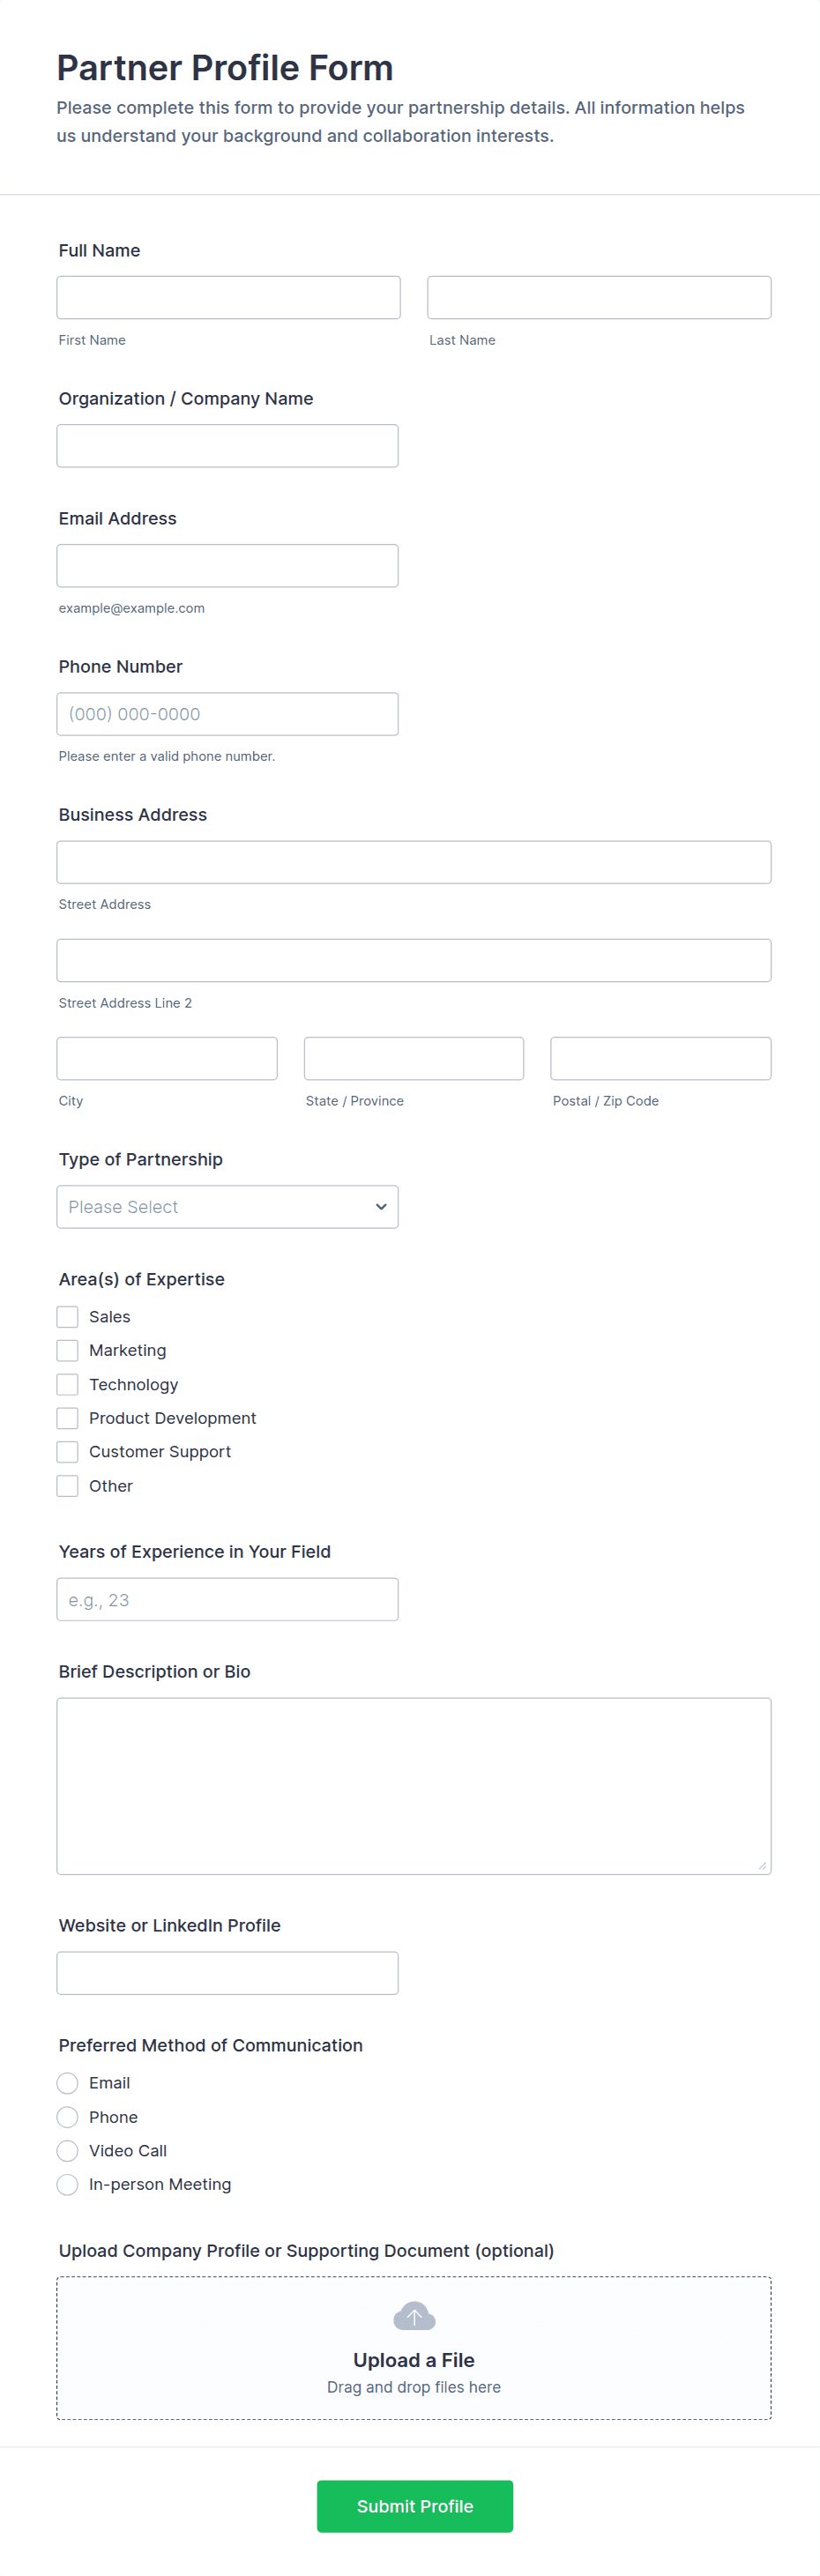Click the Email Address input box
Screen dimensions: 820x2576
point(227,566)
